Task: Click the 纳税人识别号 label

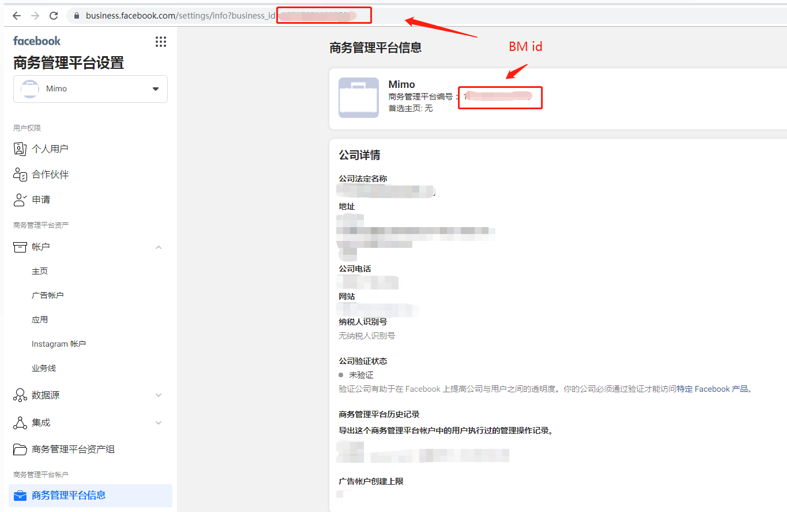Action: (x=363, y=322)
